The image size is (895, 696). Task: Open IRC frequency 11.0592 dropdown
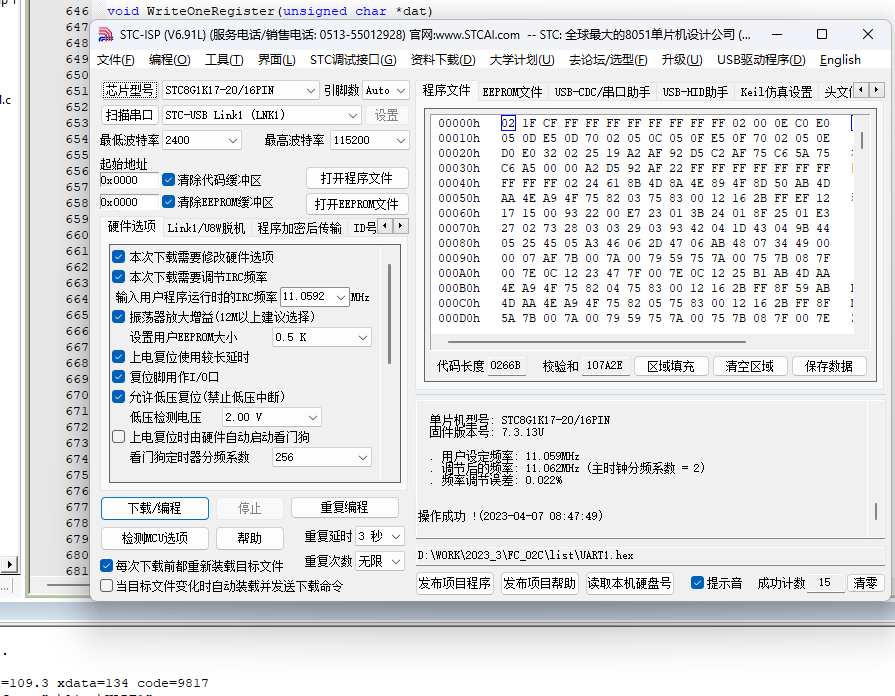click(315, 297)
